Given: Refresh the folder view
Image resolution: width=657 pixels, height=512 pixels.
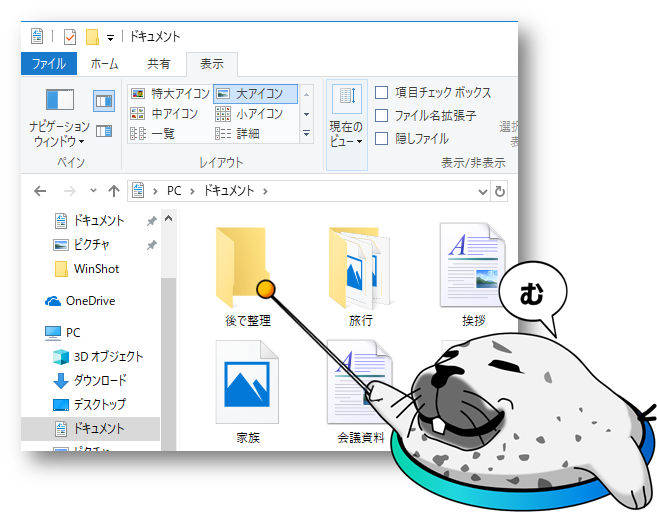Looking at the screenshot, I should pyautogui.click(x=499, y=191).
